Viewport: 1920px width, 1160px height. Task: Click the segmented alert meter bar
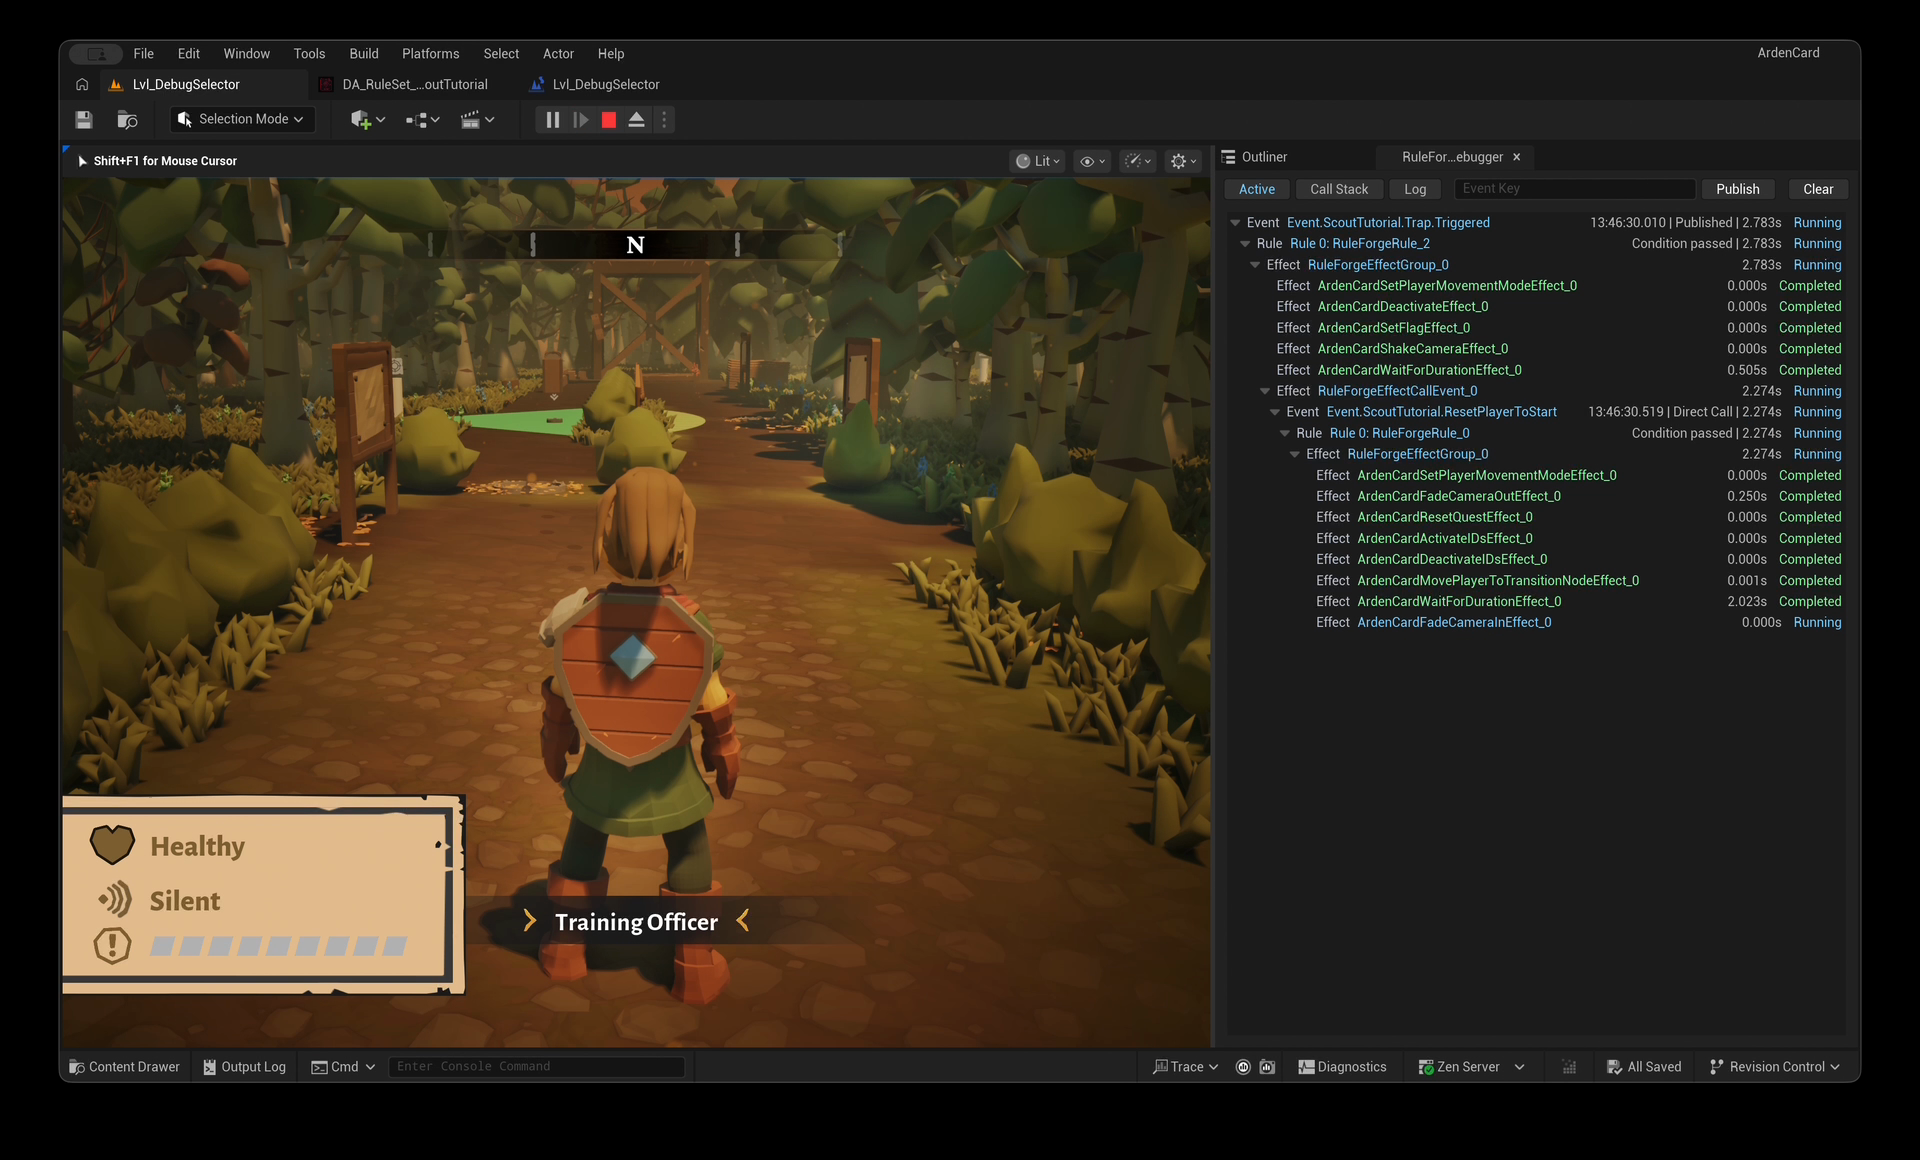pos(278,946)
